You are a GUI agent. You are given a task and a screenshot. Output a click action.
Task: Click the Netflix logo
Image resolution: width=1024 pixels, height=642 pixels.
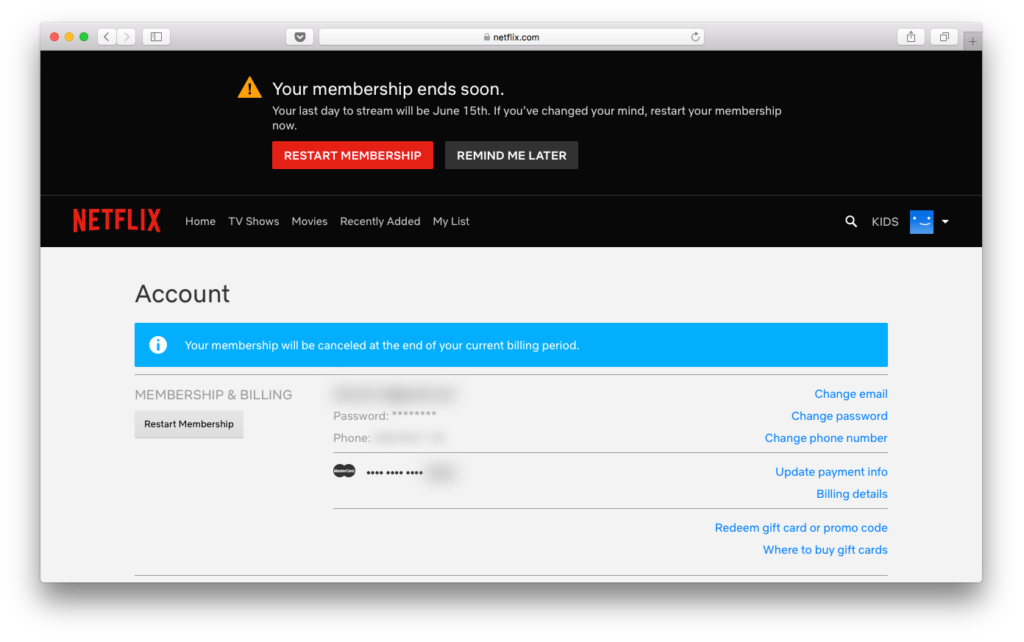coord(116,221)
